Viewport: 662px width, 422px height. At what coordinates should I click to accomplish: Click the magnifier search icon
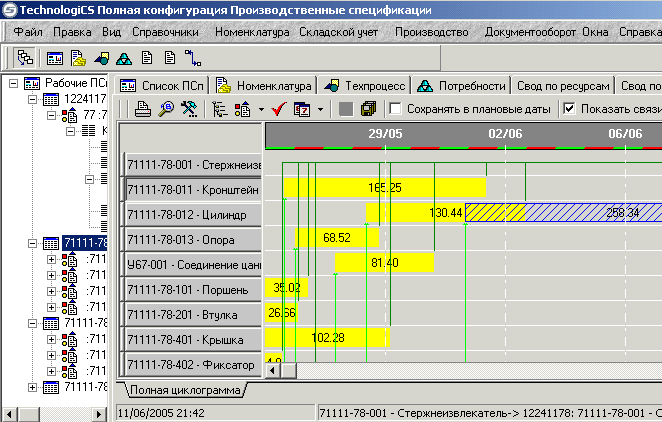click(165, 109)
